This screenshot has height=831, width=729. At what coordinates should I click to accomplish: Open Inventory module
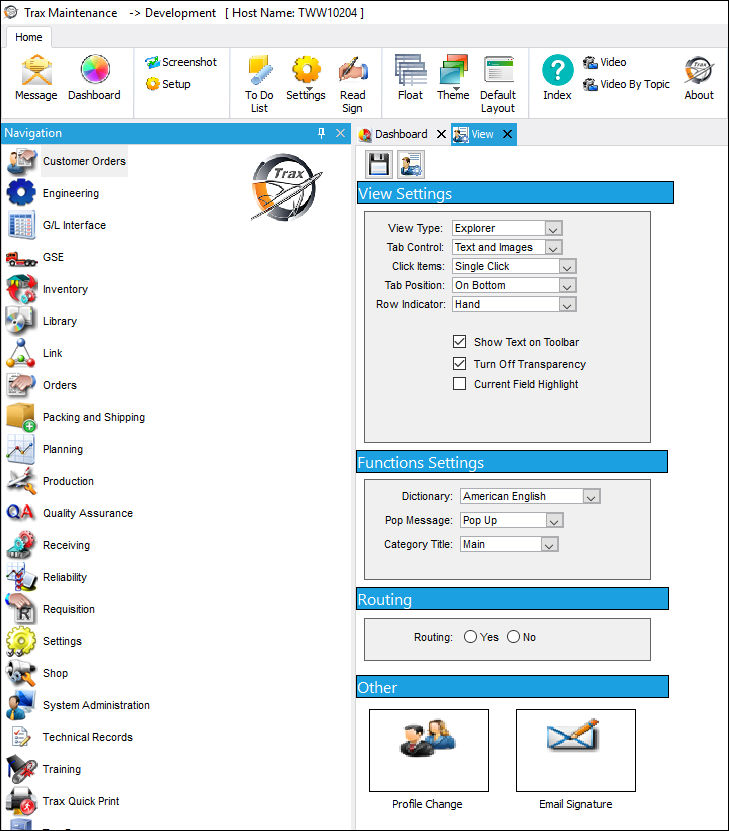pos(48,289)
